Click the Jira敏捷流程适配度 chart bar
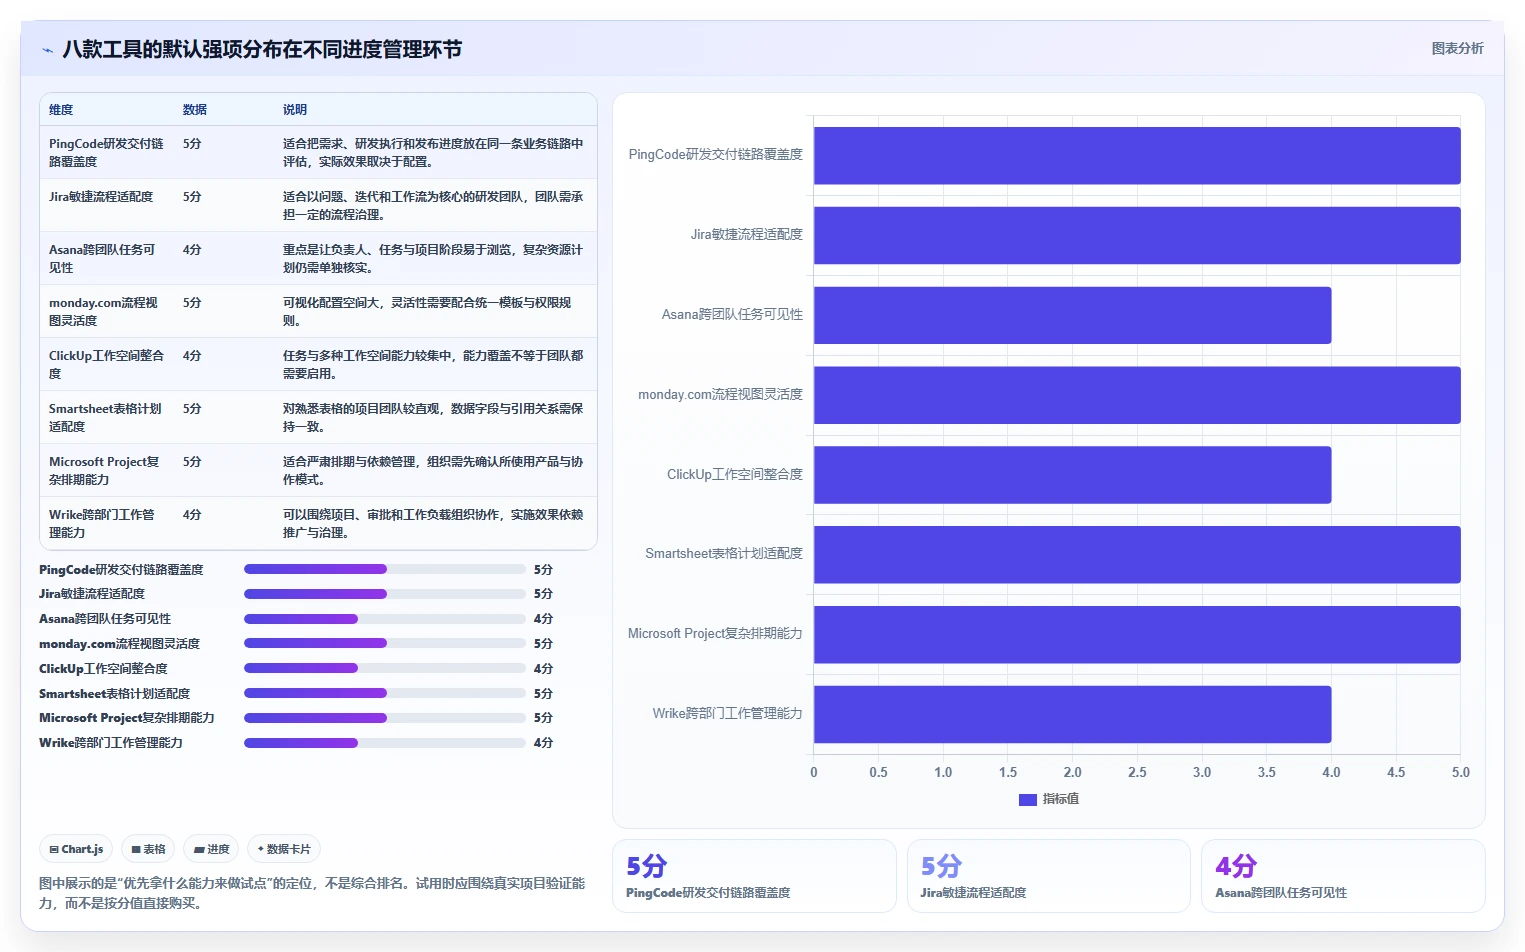The height and width of the screenshot is (952, 1525). click(1137, 235)
